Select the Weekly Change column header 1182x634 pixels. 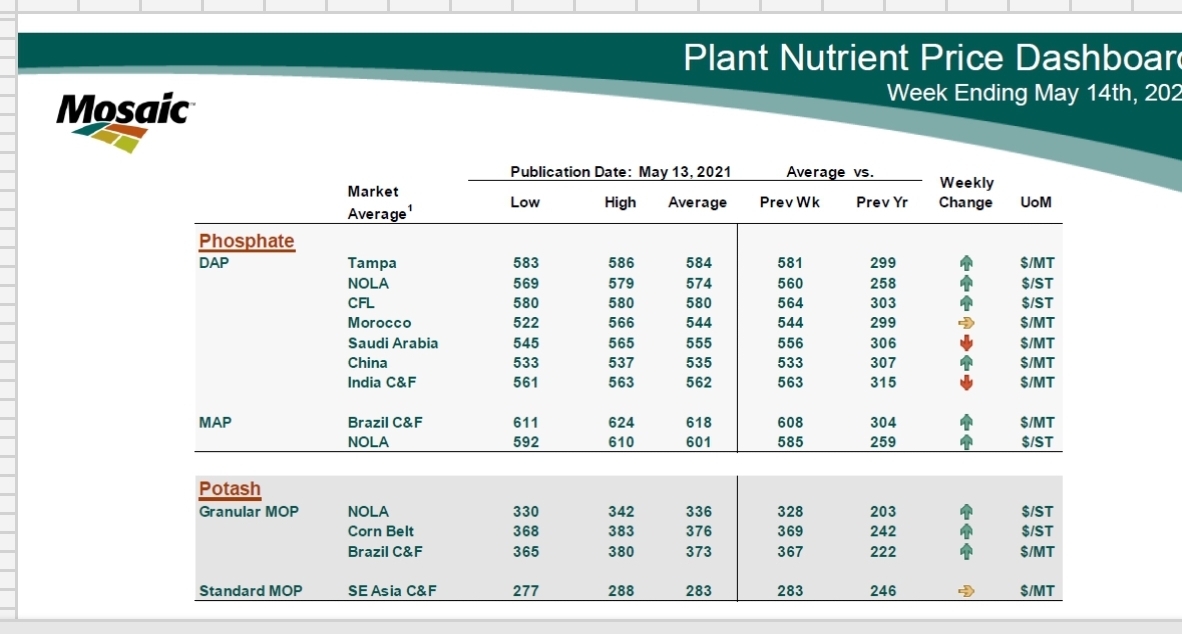(966, 193)
